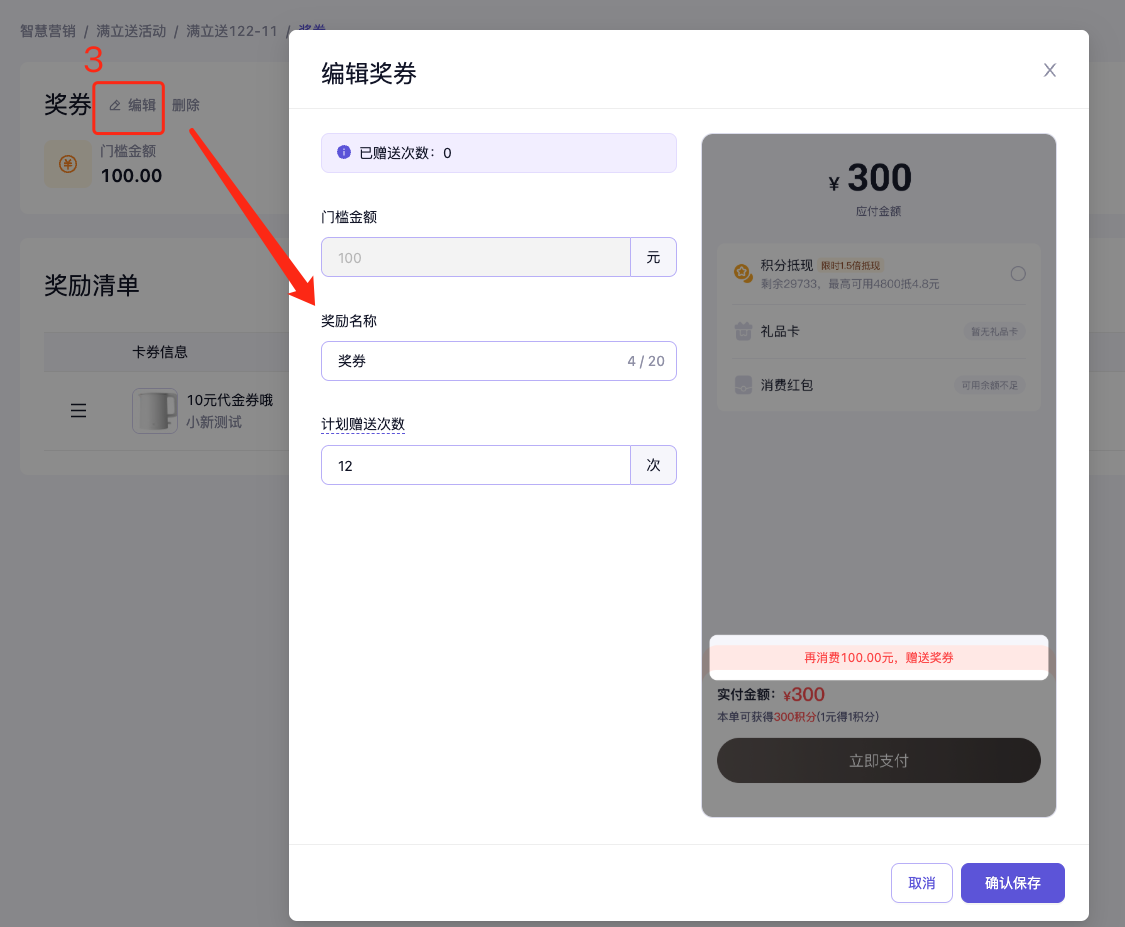The width and height of the screenshot is (1125, 927).
Task: Click the yen coin icon beside 门槛金额
Action: coord(68,164)
